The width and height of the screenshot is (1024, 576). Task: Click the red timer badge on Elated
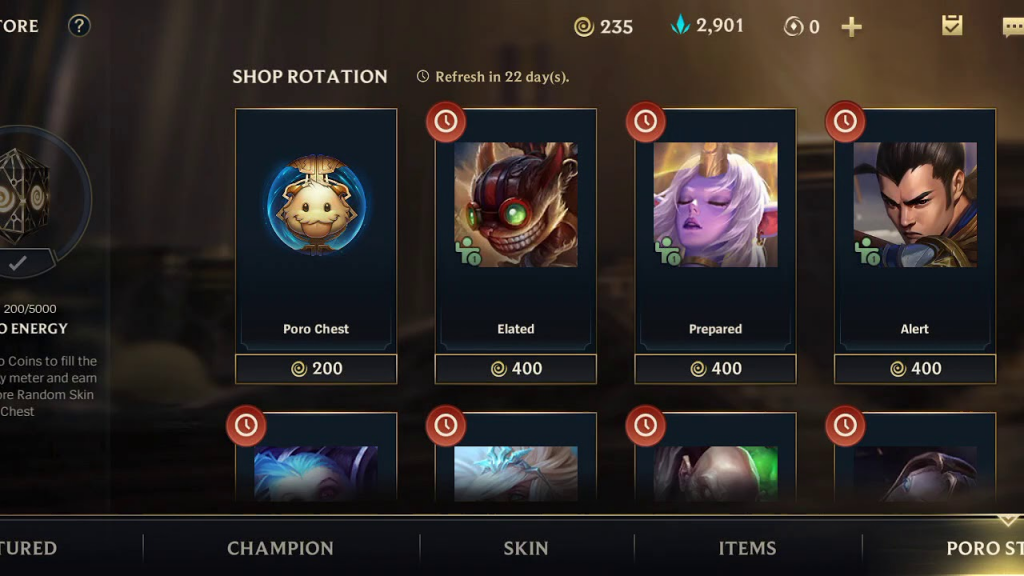(446, 121)
